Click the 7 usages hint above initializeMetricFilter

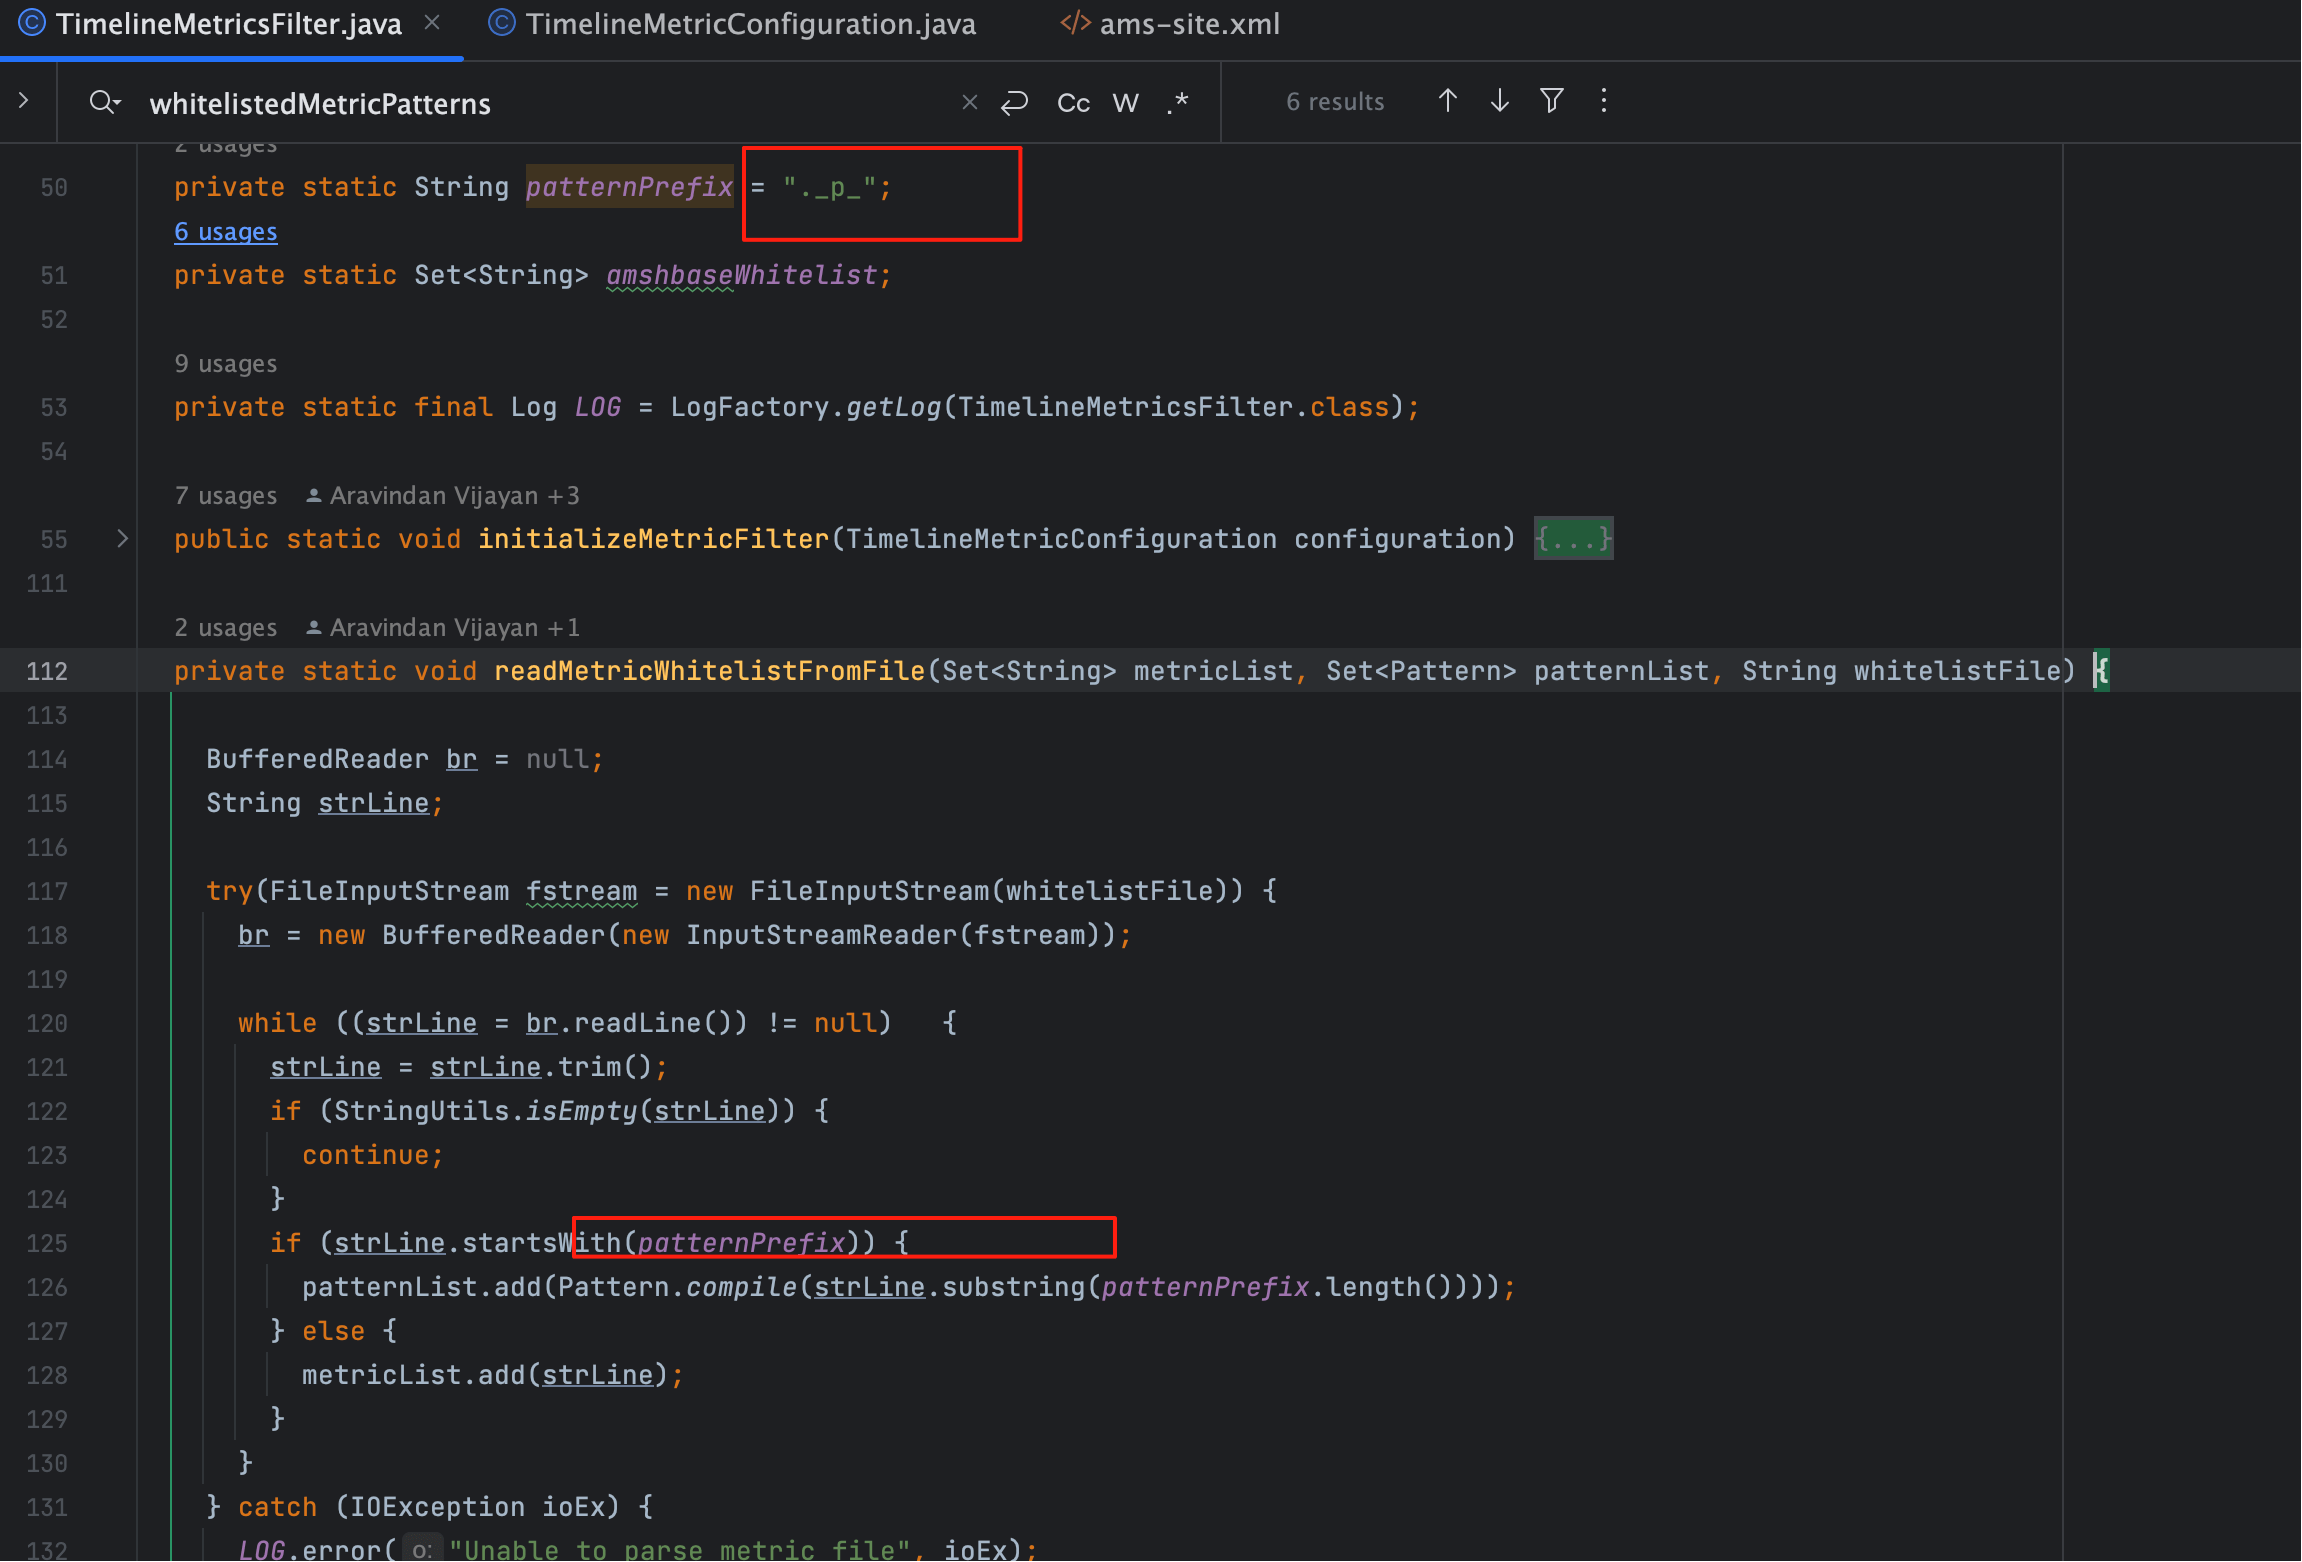[x=226, y=496]
